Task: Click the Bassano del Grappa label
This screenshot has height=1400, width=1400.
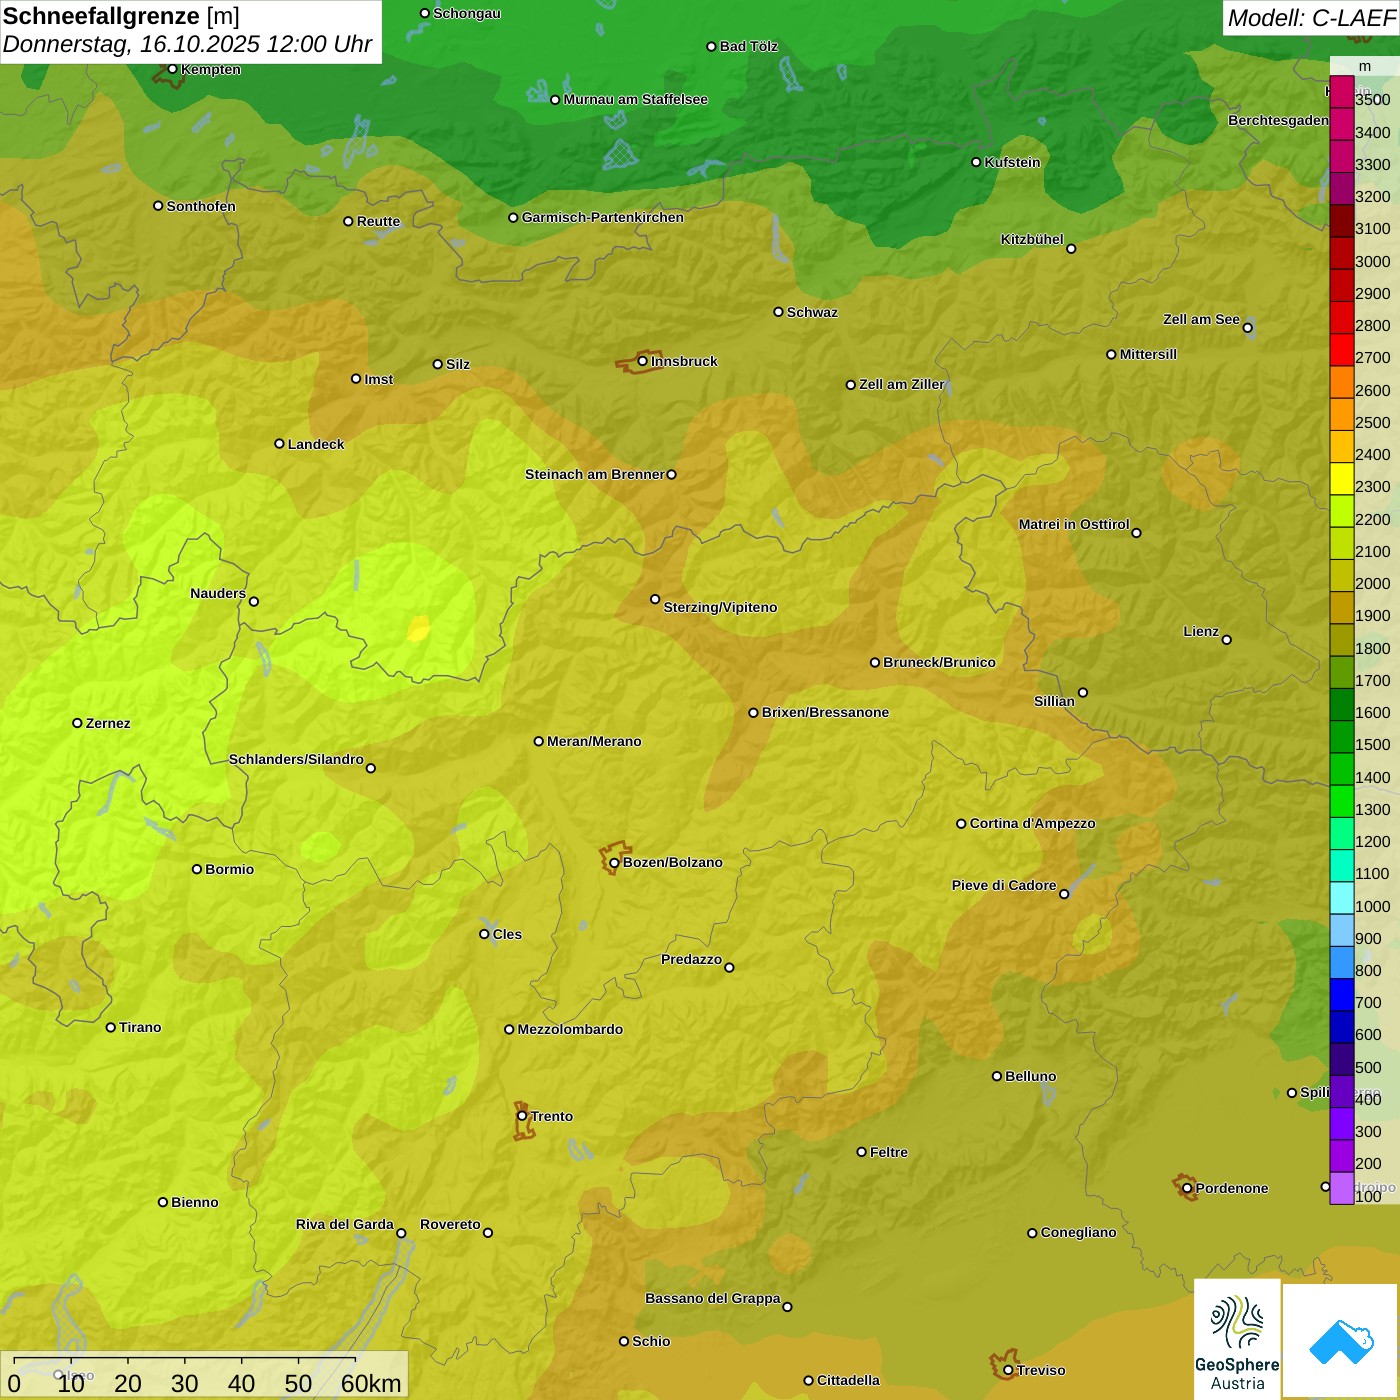Action: 713,1298
